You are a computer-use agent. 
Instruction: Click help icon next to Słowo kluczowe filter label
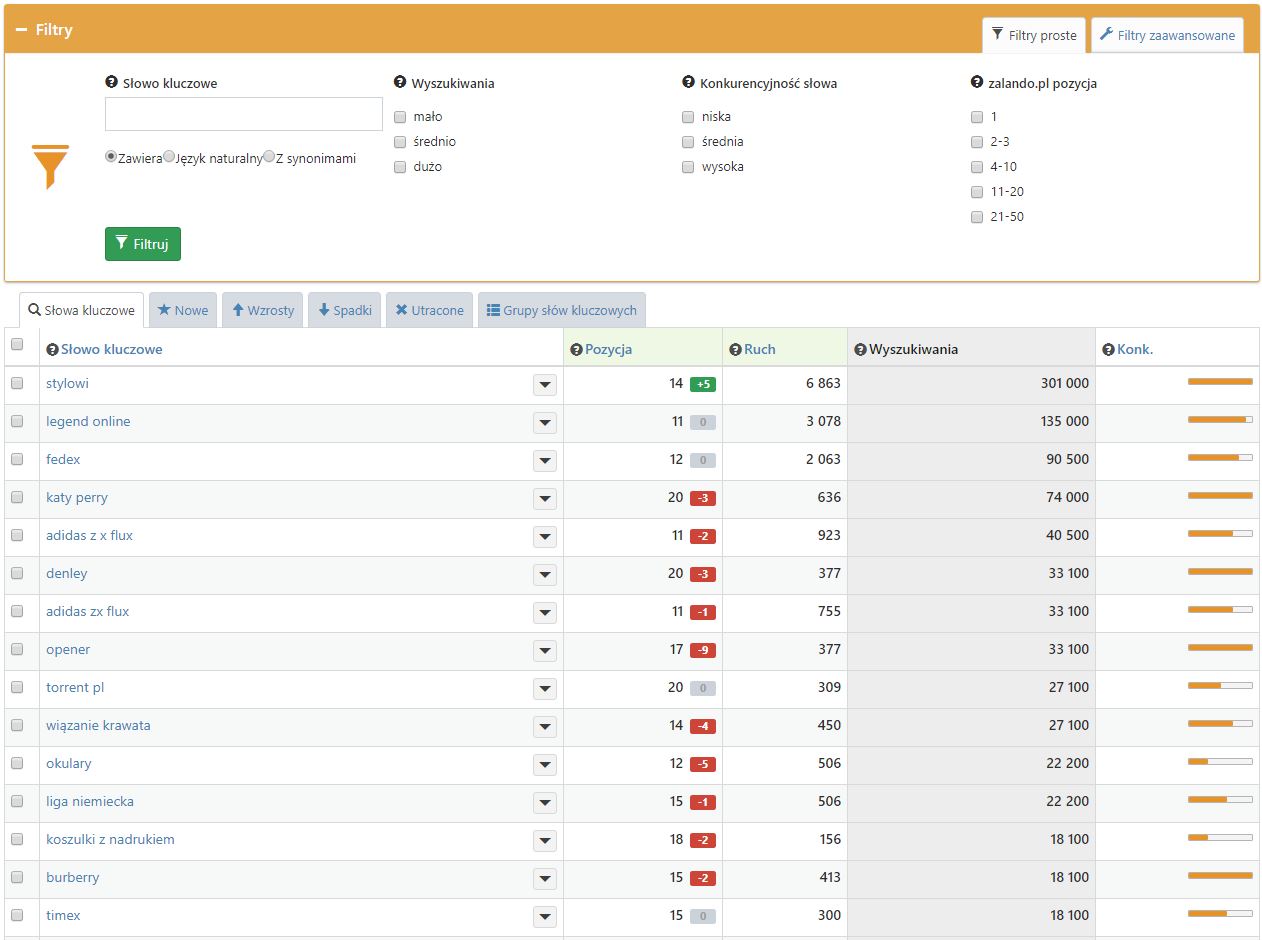(x=112, y=83)
